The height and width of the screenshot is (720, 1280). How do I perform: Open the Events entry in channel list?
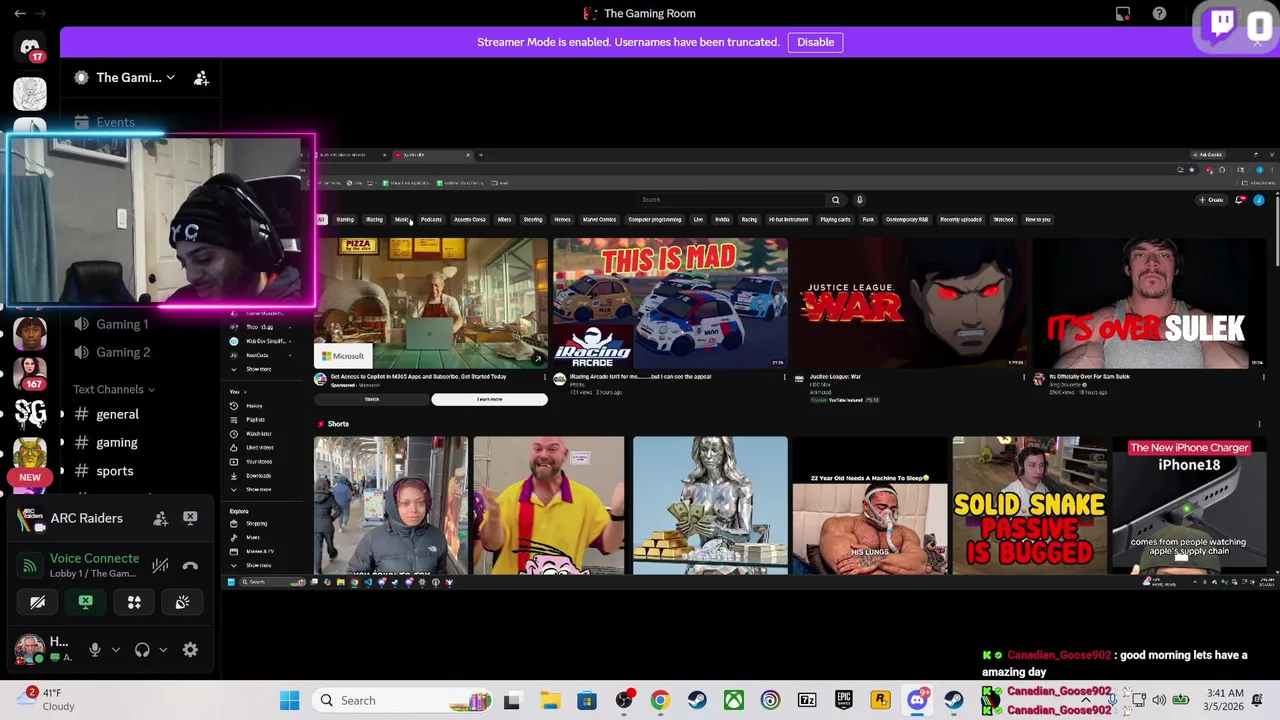[x=115, y=122]
